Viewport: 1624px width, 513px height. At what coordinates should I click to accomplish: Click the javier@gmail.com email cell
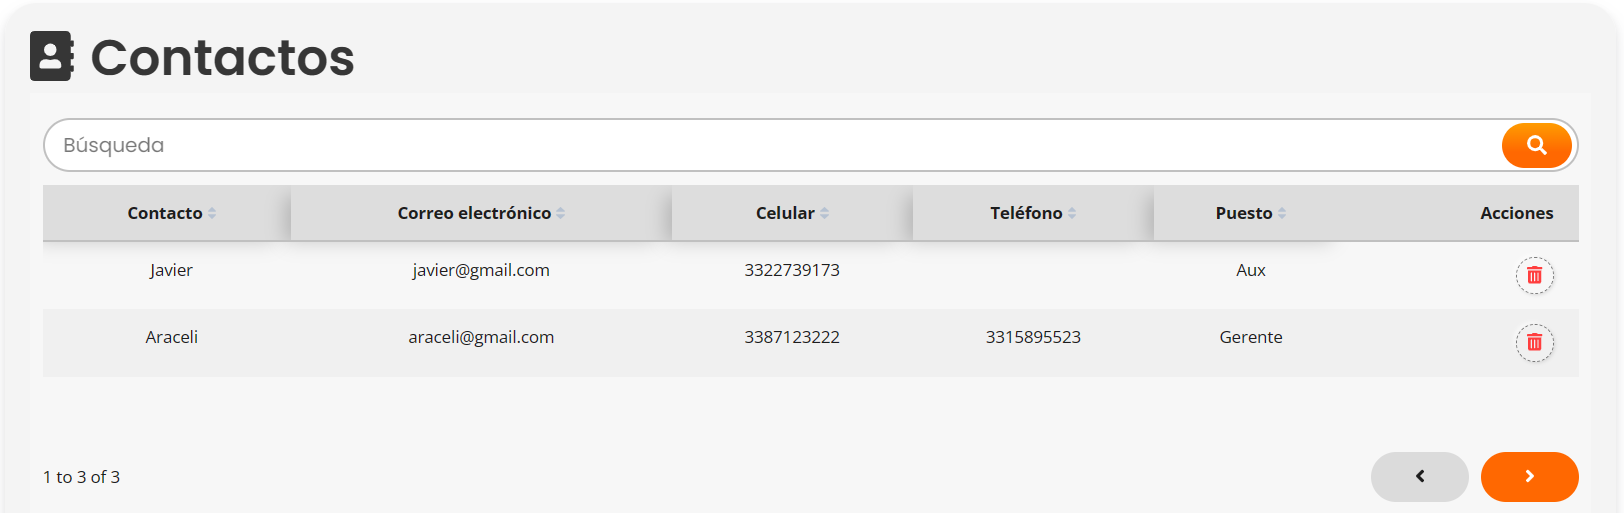tap(481, 270)
